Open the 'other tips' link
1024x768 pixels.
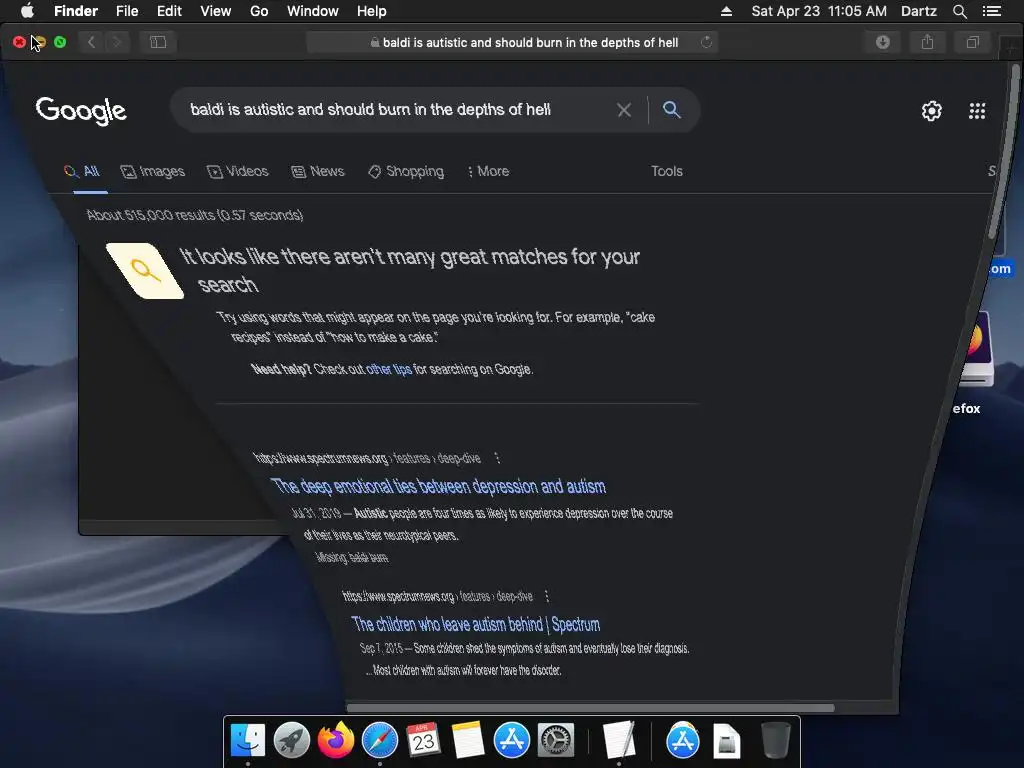click(389, 370)
